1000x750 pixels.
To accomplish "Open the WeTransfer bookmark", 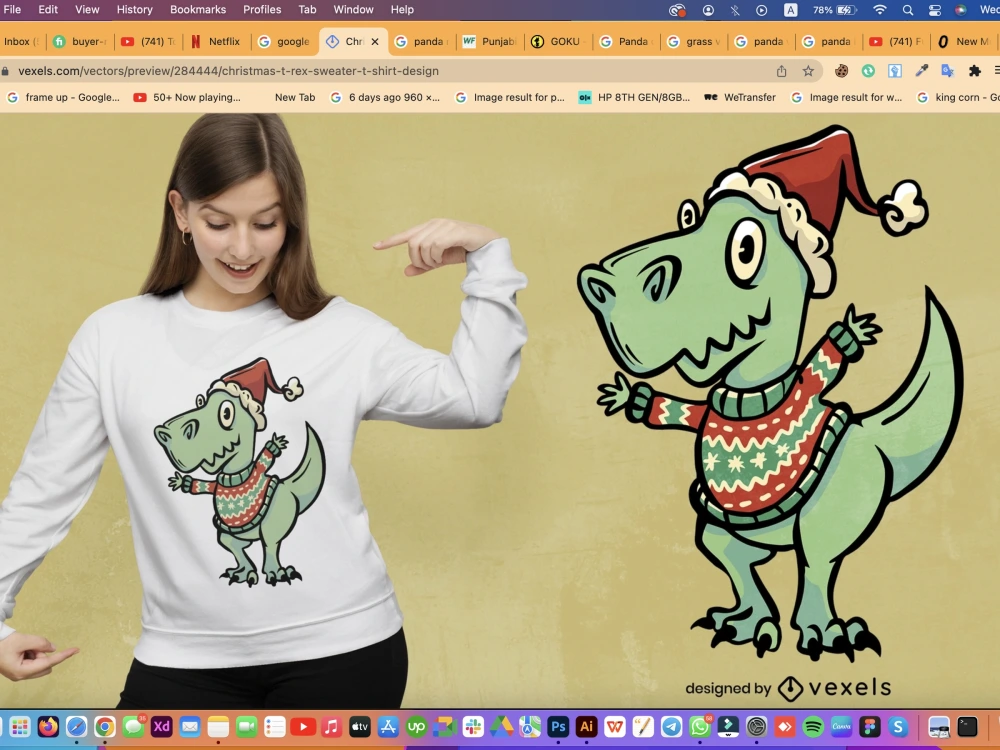I will (x=740, y=98).
